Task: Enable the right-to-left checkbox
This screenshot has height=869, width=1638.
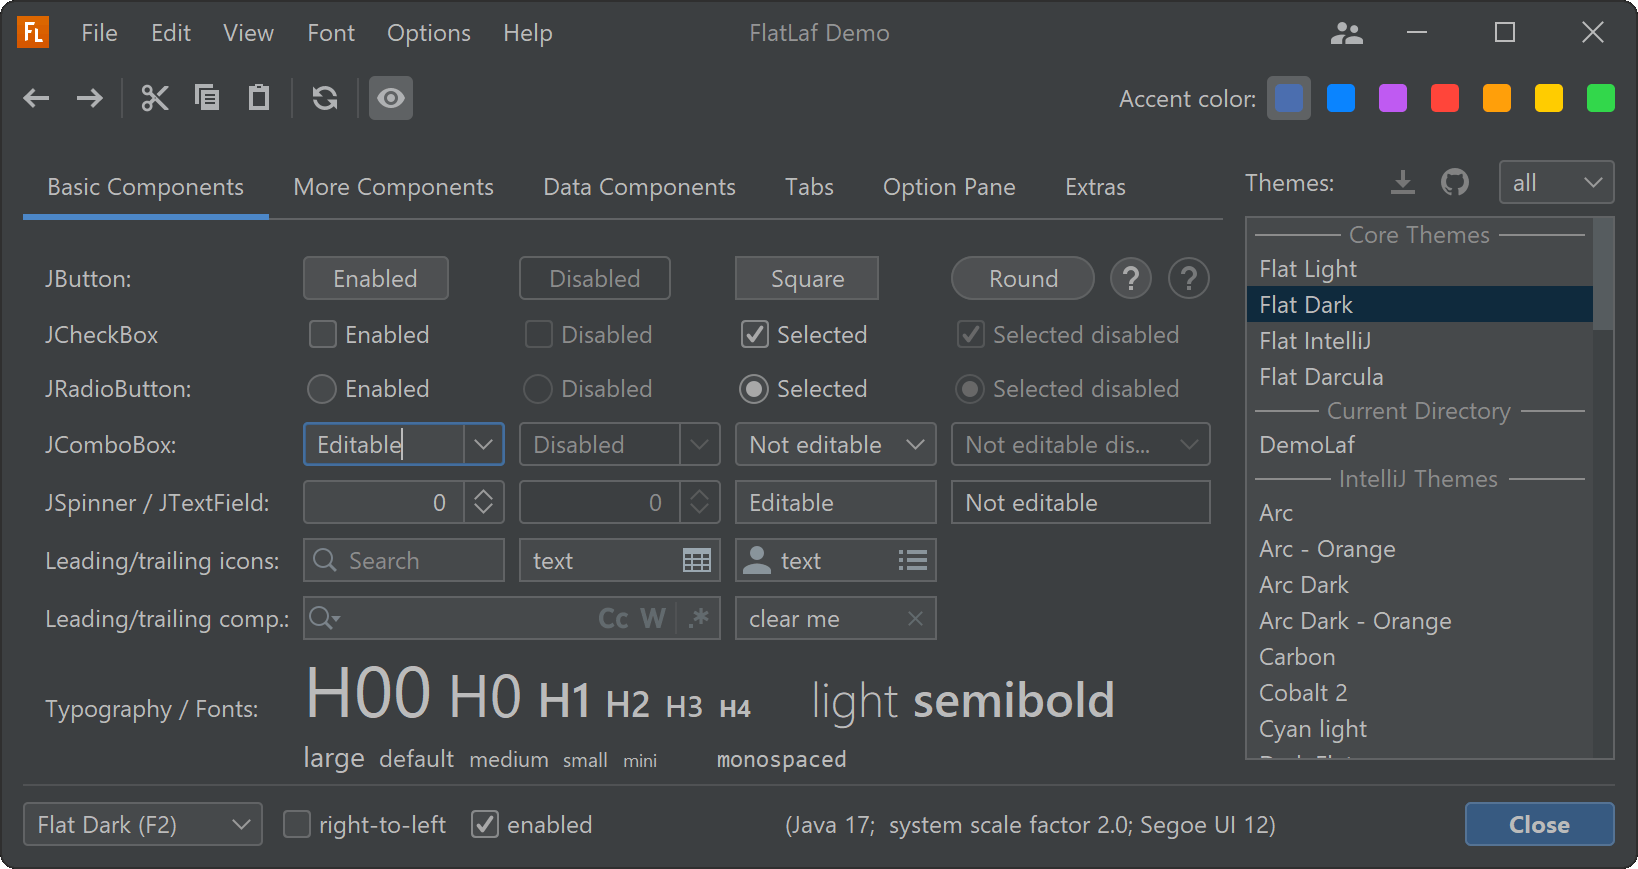Action: [x=297, y=824]
